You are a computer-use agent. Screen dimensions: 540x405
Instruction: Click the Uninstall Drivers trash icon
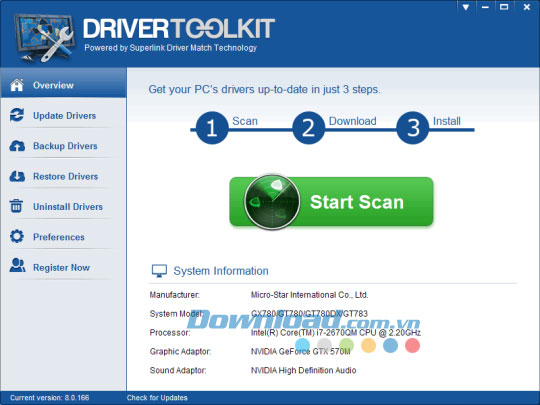(17, 206)
